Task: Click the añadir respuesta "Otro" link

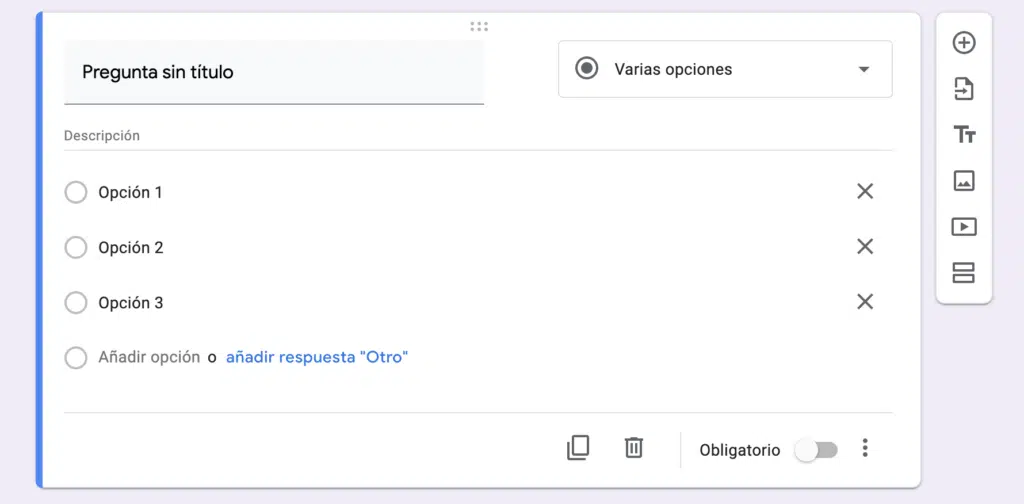Action: (317, 357)
